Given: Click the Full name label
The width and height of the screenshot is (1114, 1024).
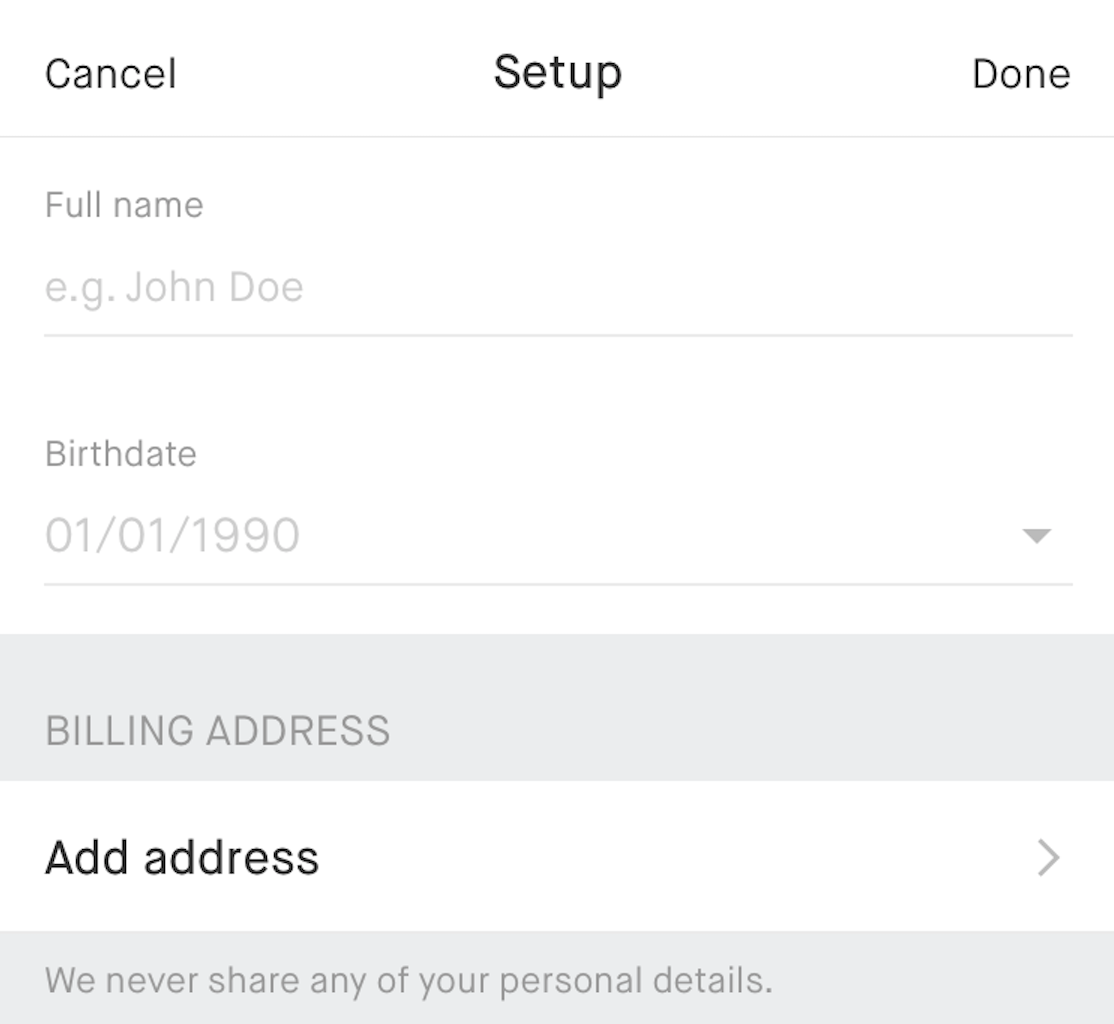Looking at the screenshot, I should tap(123, 205).
